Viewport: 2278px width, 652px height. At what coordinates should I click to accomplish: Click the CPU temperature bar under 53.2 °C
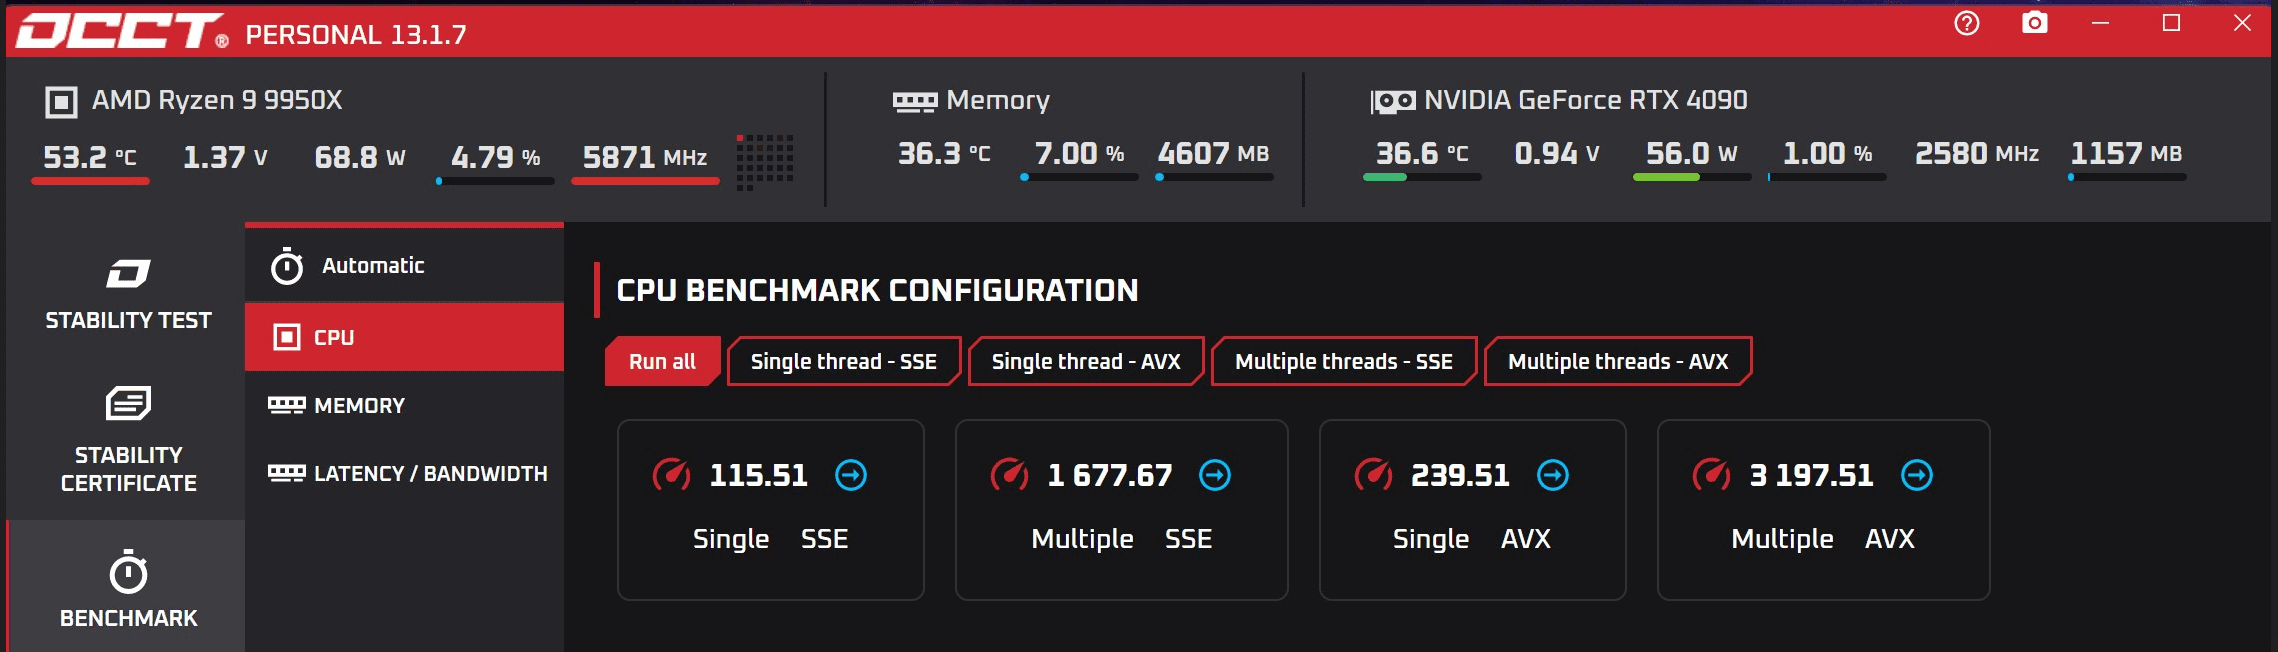click(90, 181)
